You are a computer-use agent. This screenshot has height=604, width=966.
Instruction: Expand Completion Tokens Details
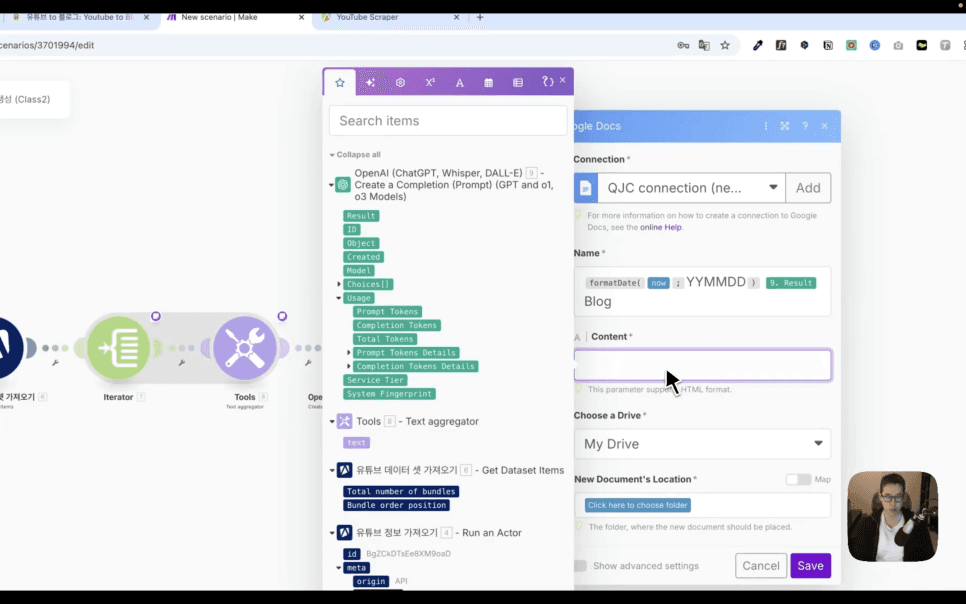(x=349, y=366)
